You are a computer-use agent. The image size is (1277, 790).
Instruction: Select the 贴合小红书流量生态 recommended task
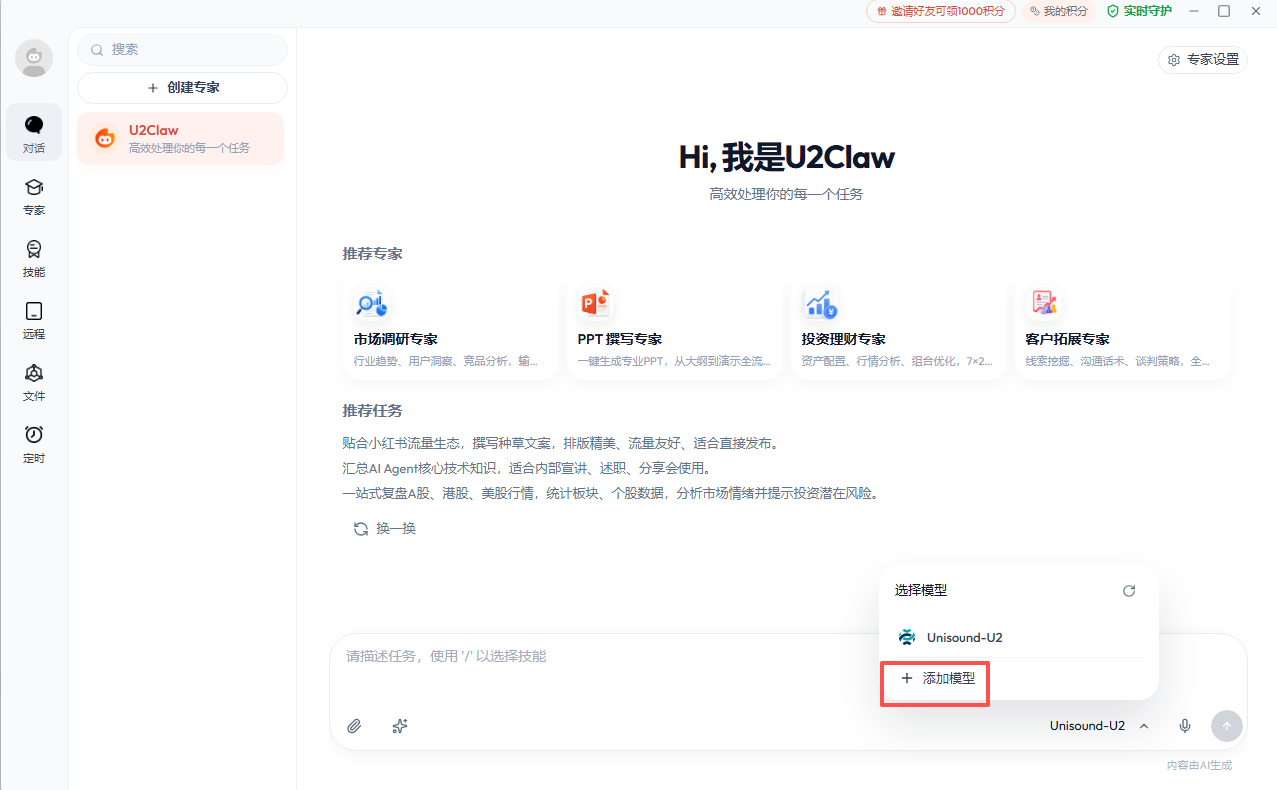point(560,443)
